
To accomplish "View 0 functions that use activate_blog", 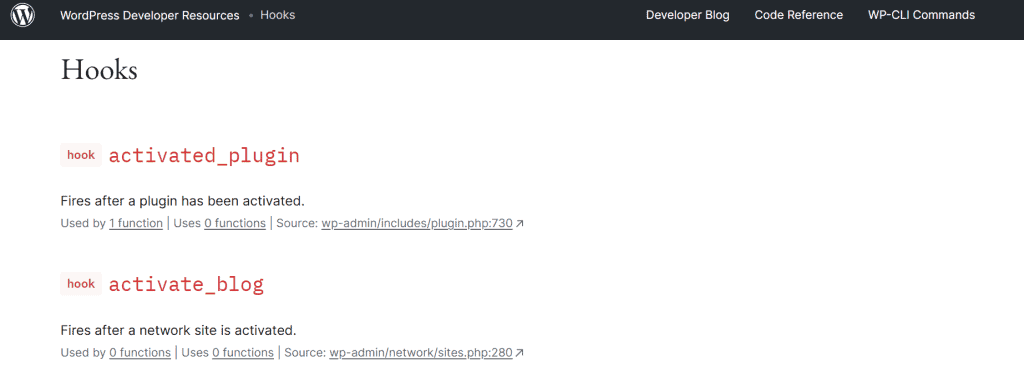I will click(x=140, y=352).
